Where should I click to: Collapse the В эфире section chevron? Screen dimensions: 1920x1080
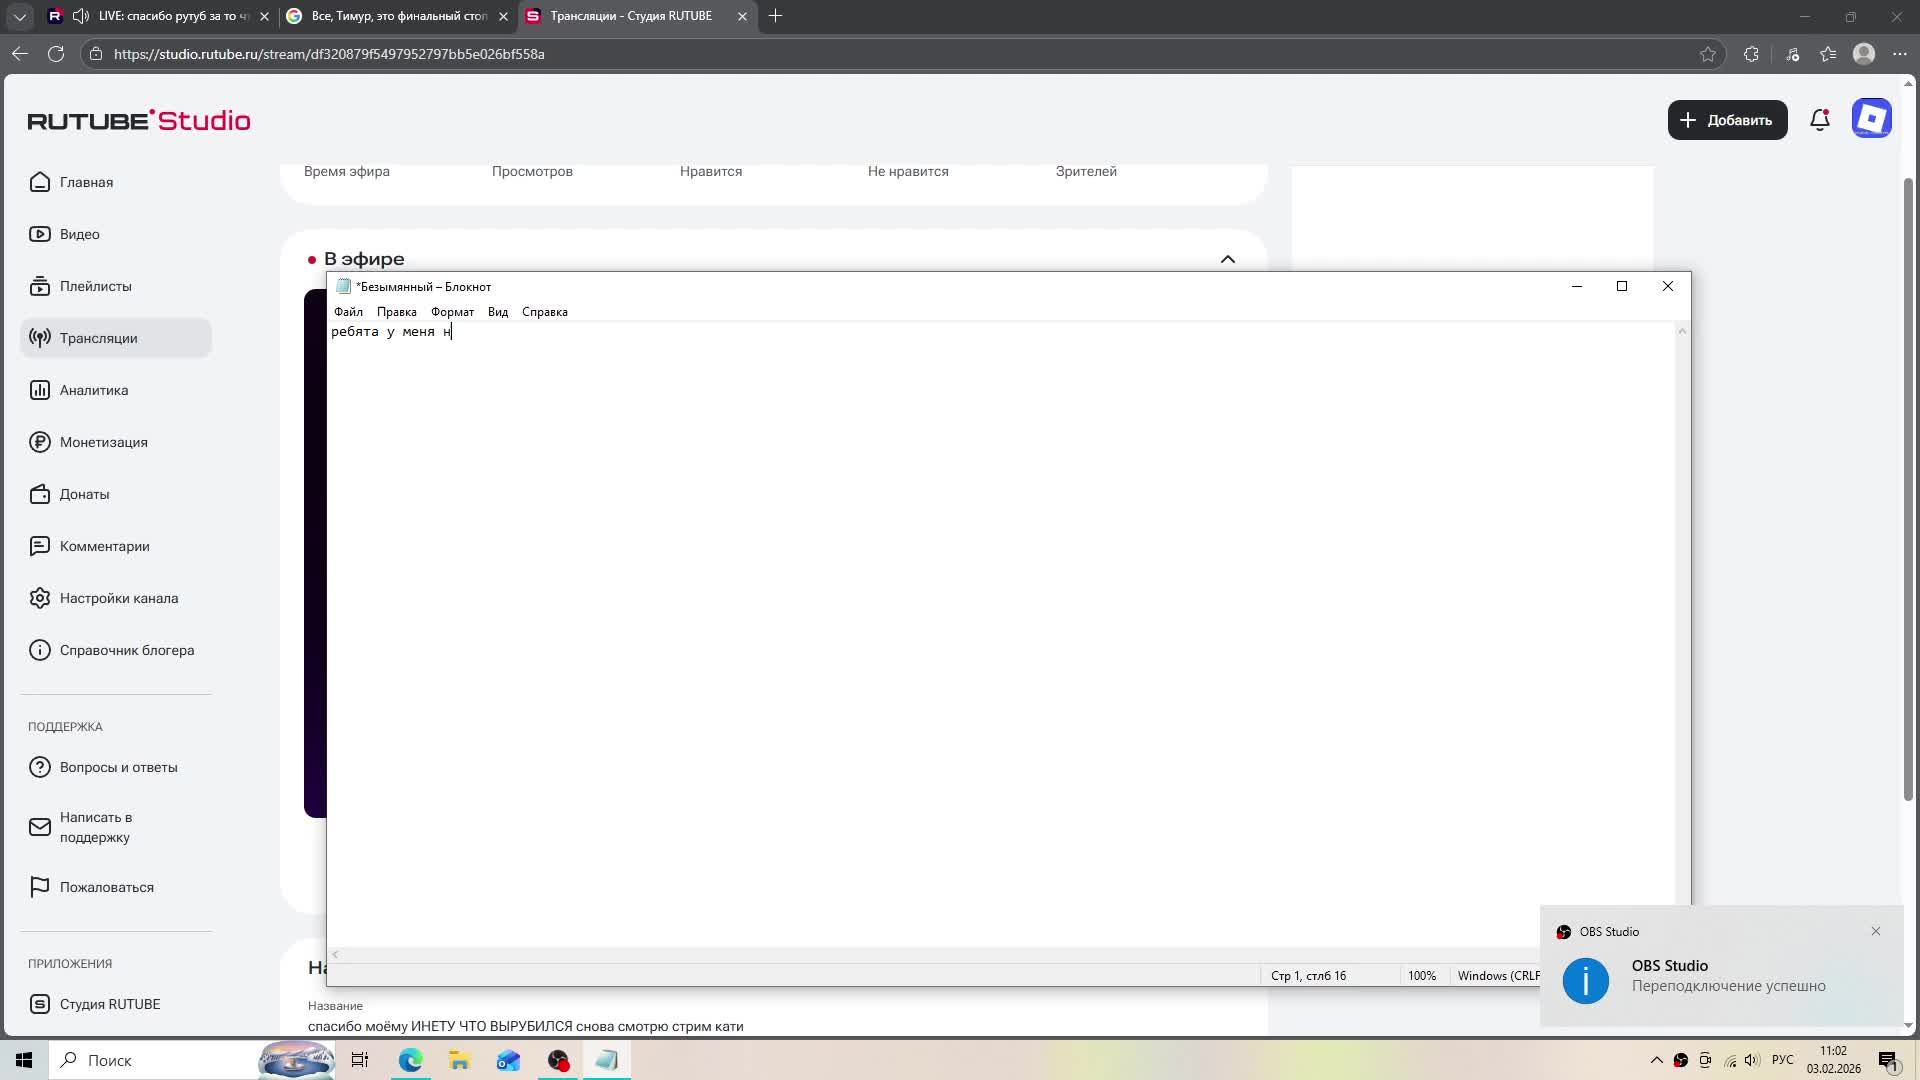click(1228, 259)
